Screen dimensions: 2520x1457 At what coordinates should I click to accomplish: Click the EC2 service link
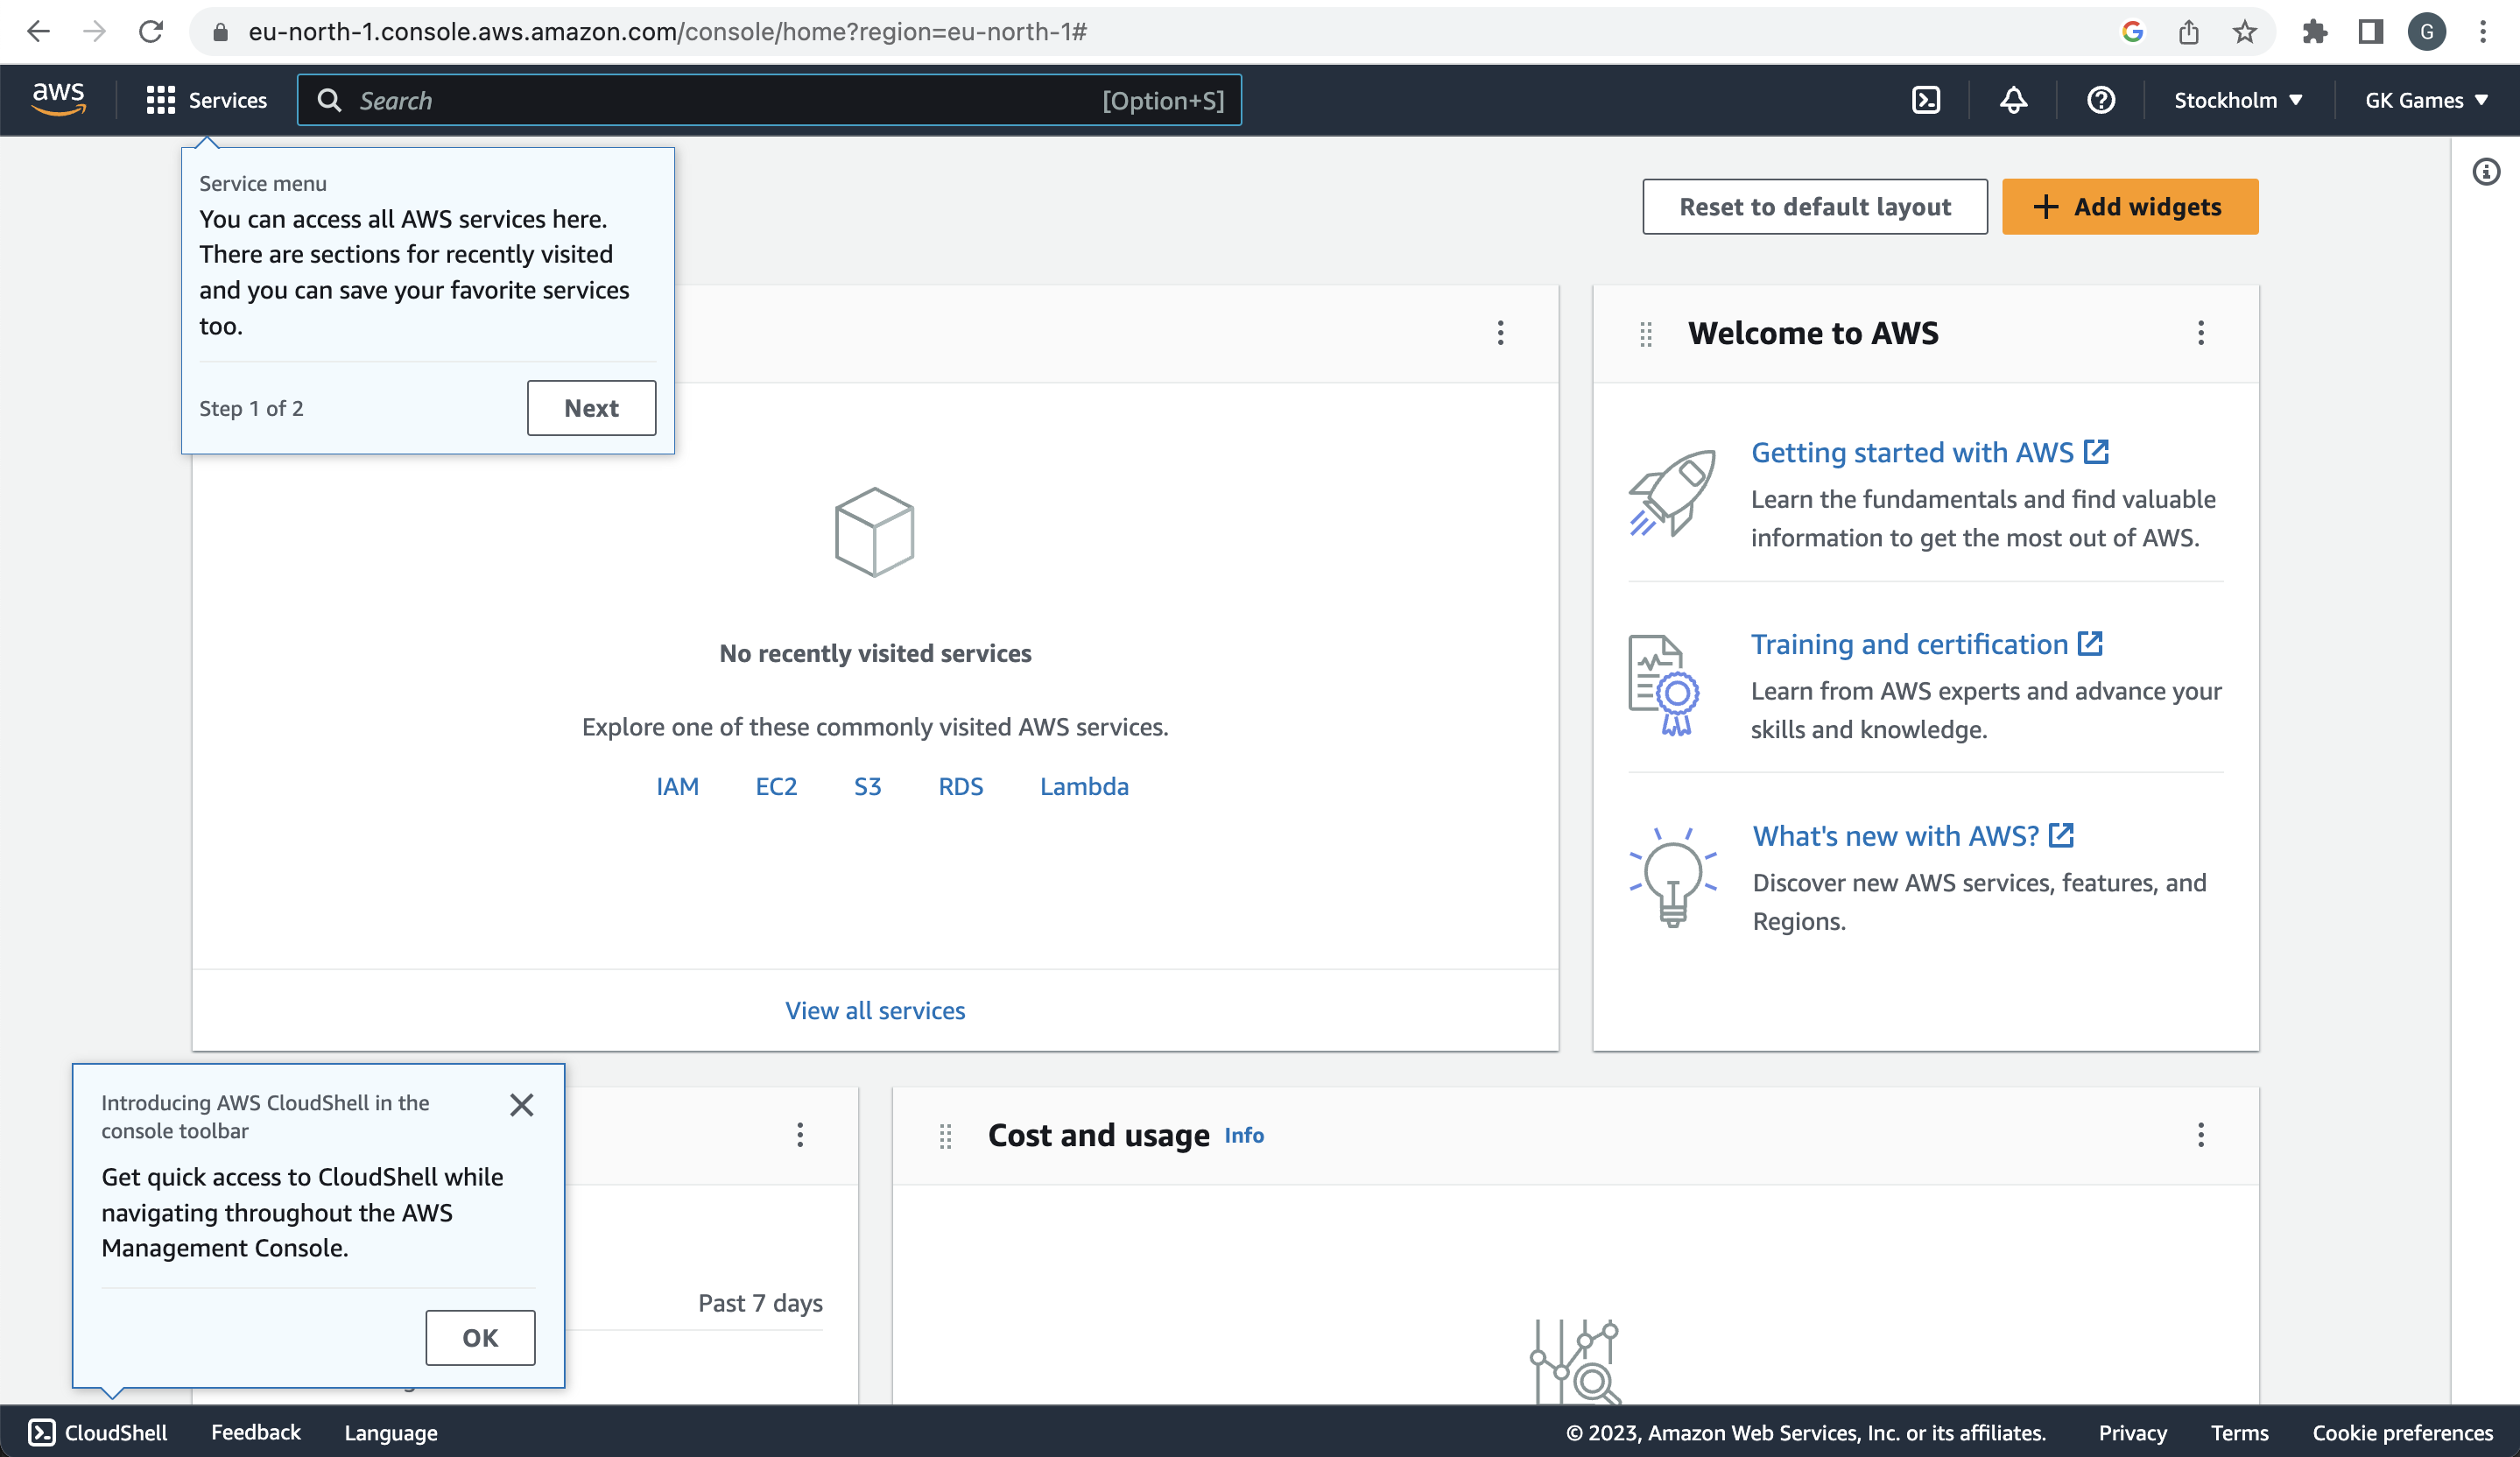tap(776, 786)
